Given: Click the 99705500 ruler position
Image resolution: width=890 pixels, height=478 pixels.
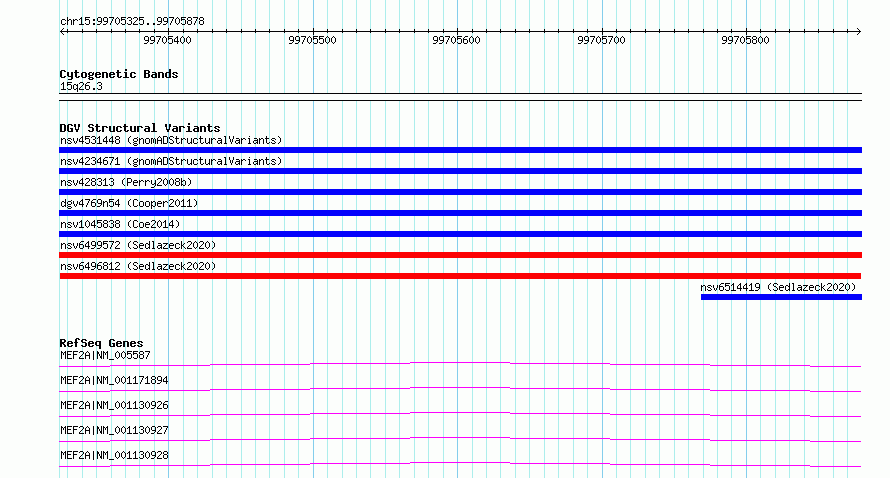Looking at the screenshot, I should [312, 40].
